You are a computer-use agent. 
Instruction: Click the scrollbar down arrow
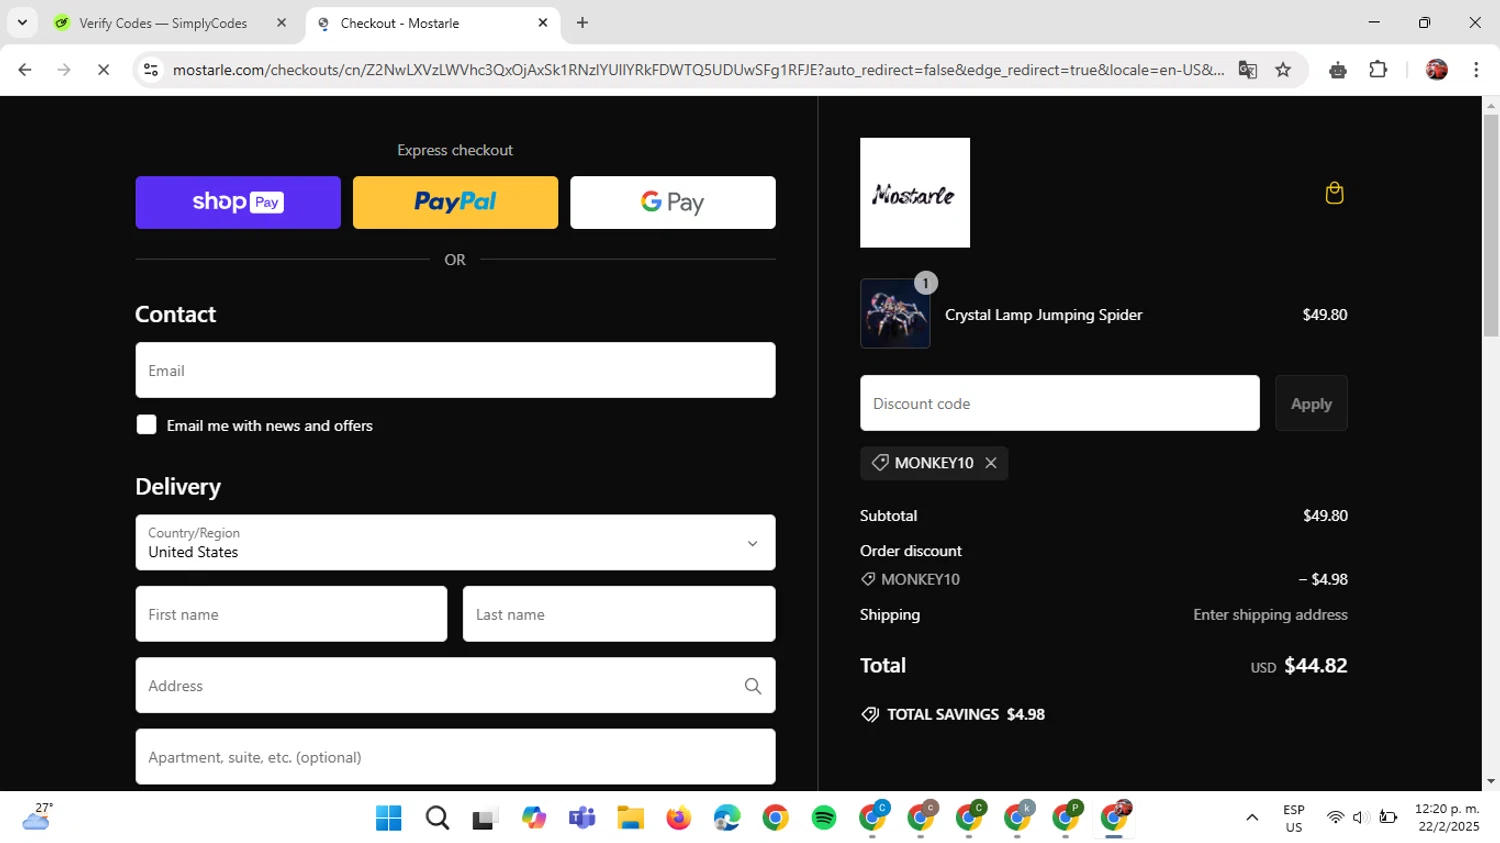point(1491,782)
